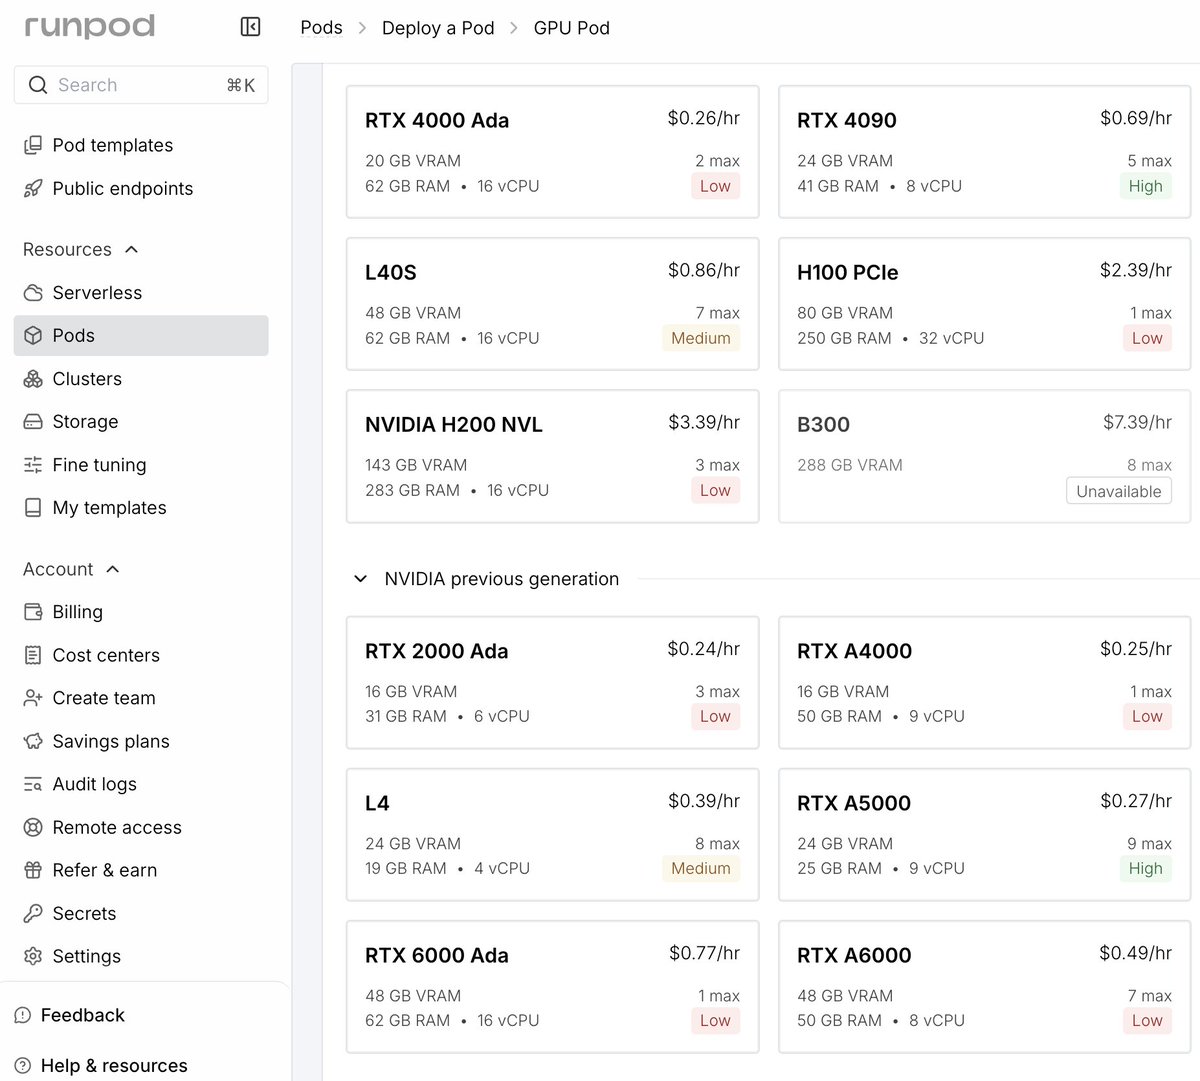Click the My templates icon

click(x=33, y=507)
